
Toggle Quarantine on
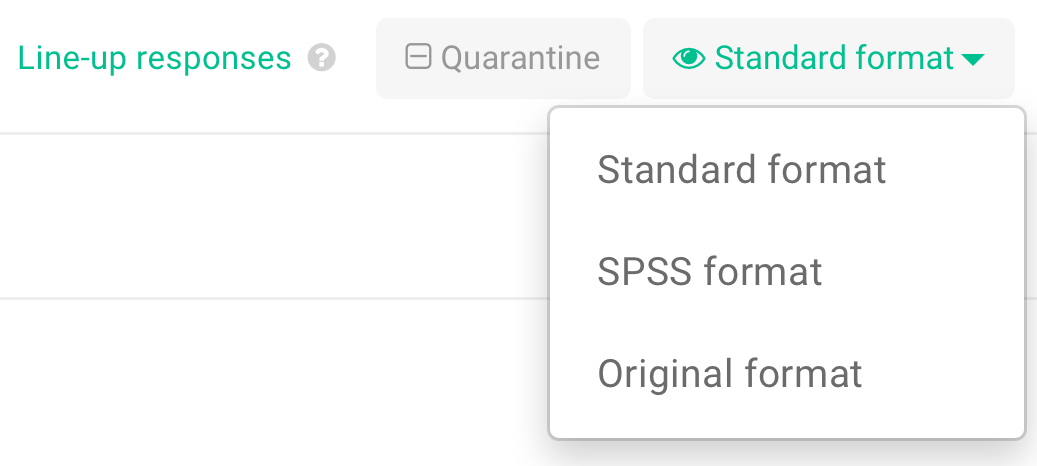pyautogui.click(x=503, y=58)
